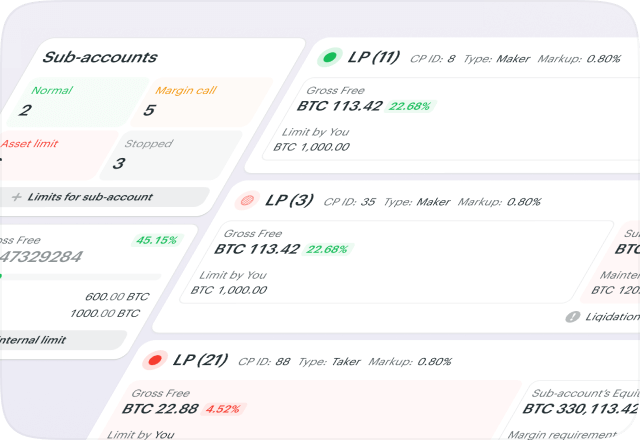Click the red status dot beside LP (21)
640x440 pixels.
(x=154, y=360)
